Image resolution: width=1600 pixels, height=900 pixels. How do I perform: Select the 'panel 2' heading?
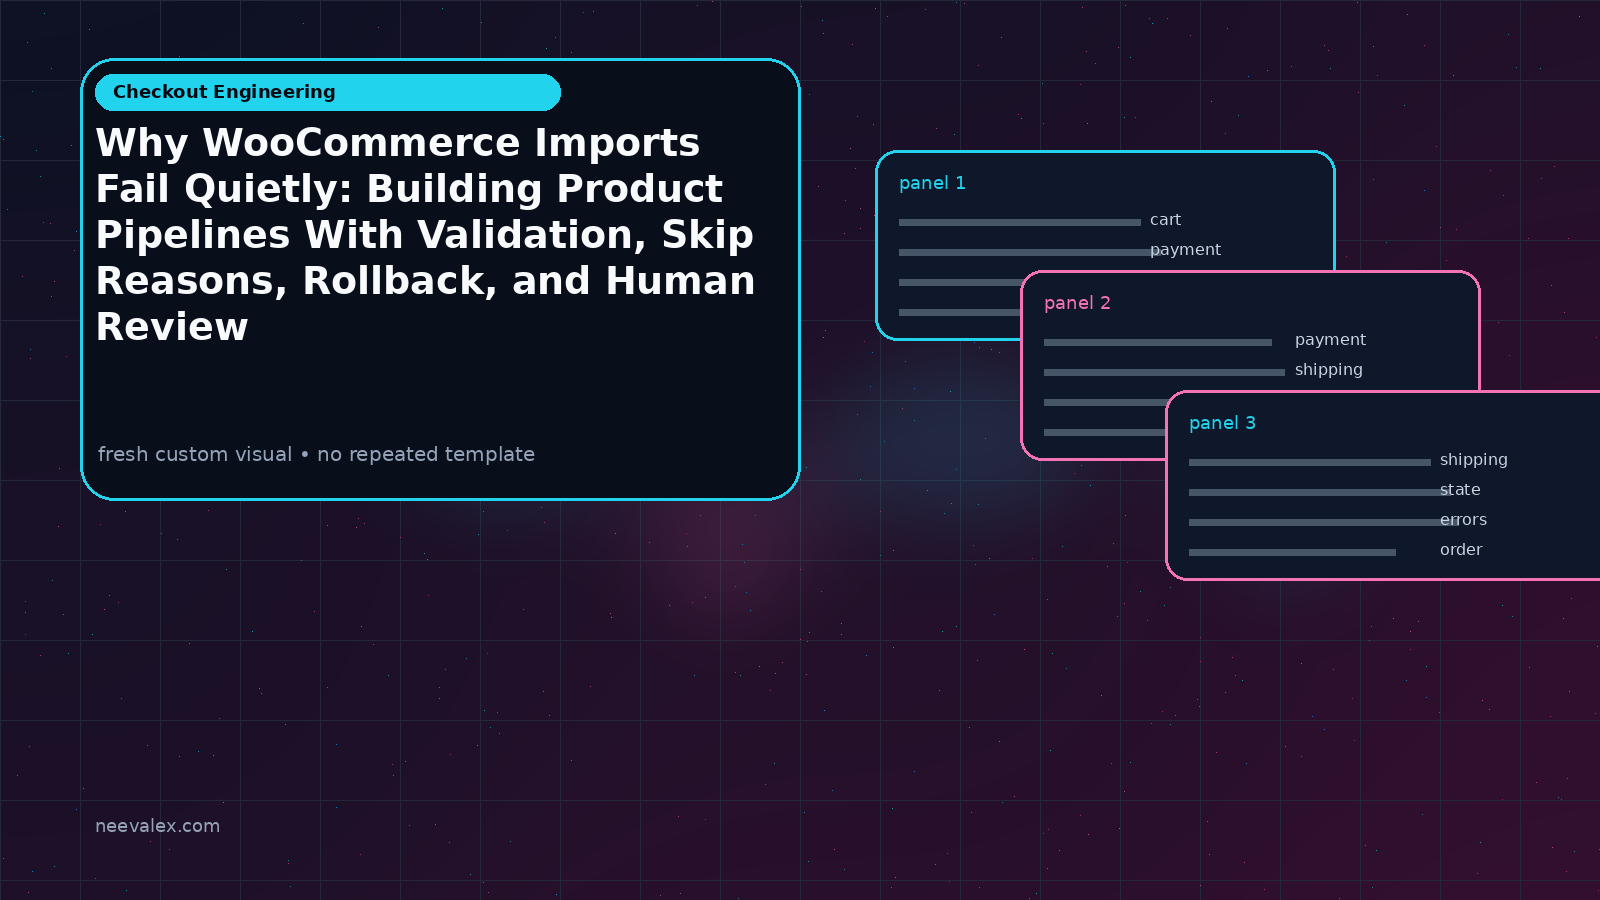pyautogui.click(x=1077, y=303)
